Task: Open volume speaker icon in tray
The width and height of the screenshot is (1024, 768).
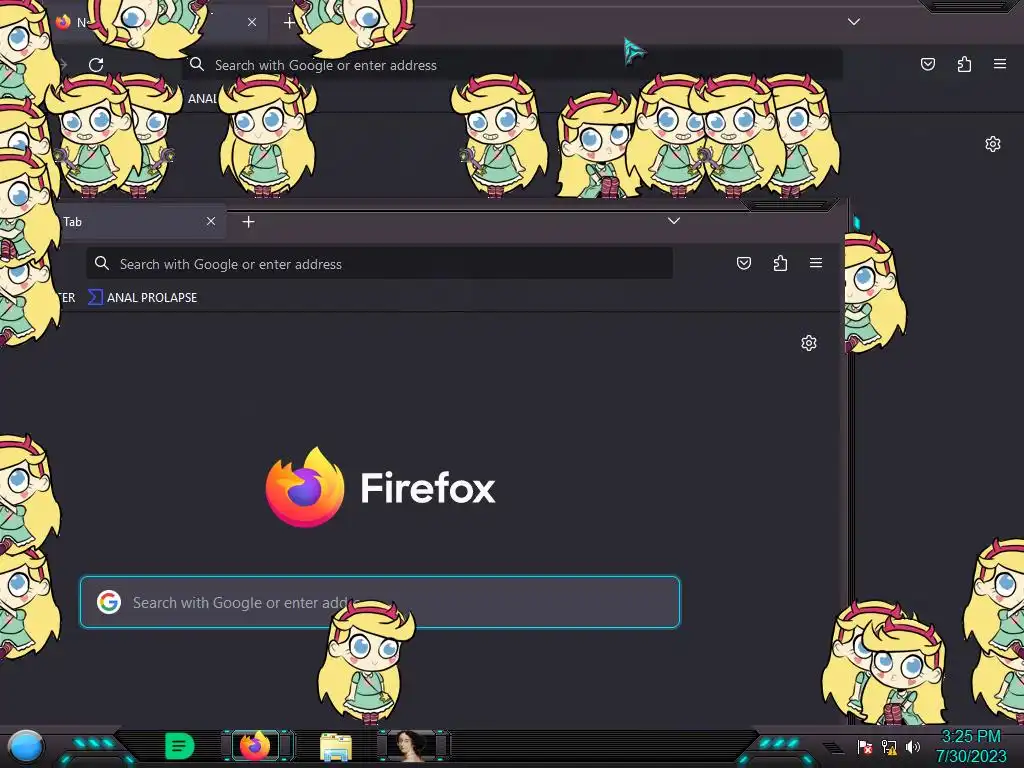Action: [x=913, y=747]
